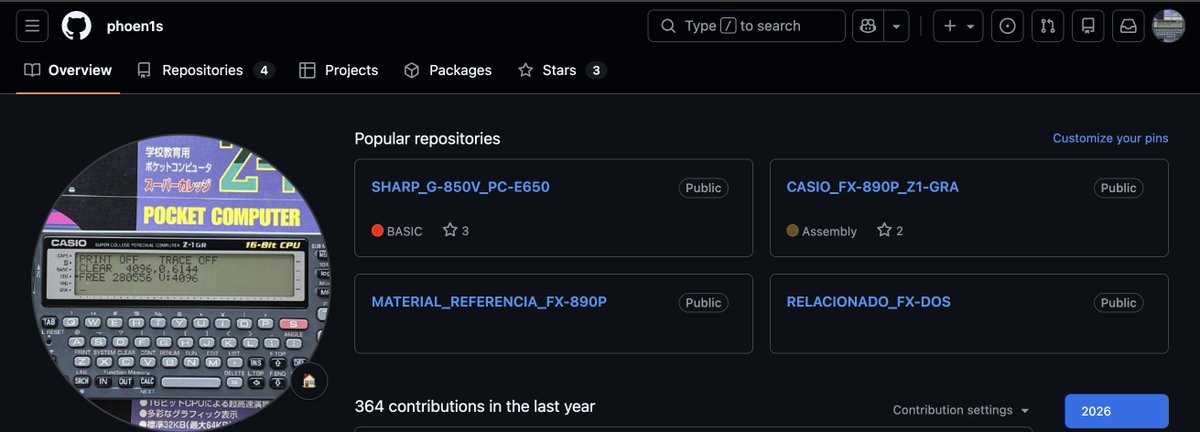Click the Stars count badge 3

596,70
